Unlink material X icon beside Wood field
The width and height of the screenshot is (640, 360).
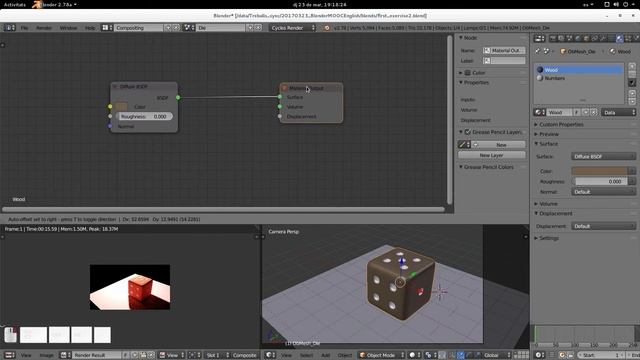click(593, 112)
